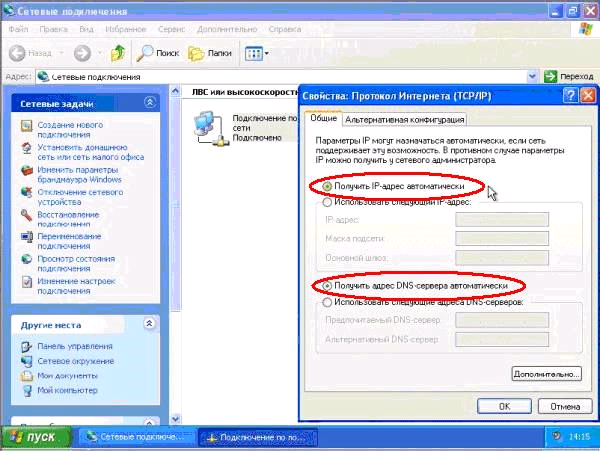Select Использовать следующий IP-адрес radio button

tap(327, 202)
